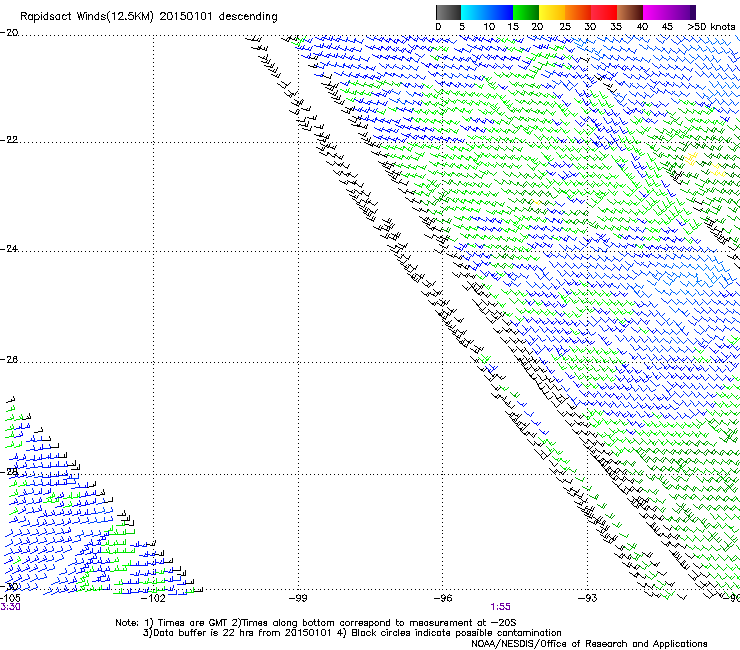Screen dimensions: 740x650
Task: Click the red 30-35 knots legend segment
Action: point(604,12)
